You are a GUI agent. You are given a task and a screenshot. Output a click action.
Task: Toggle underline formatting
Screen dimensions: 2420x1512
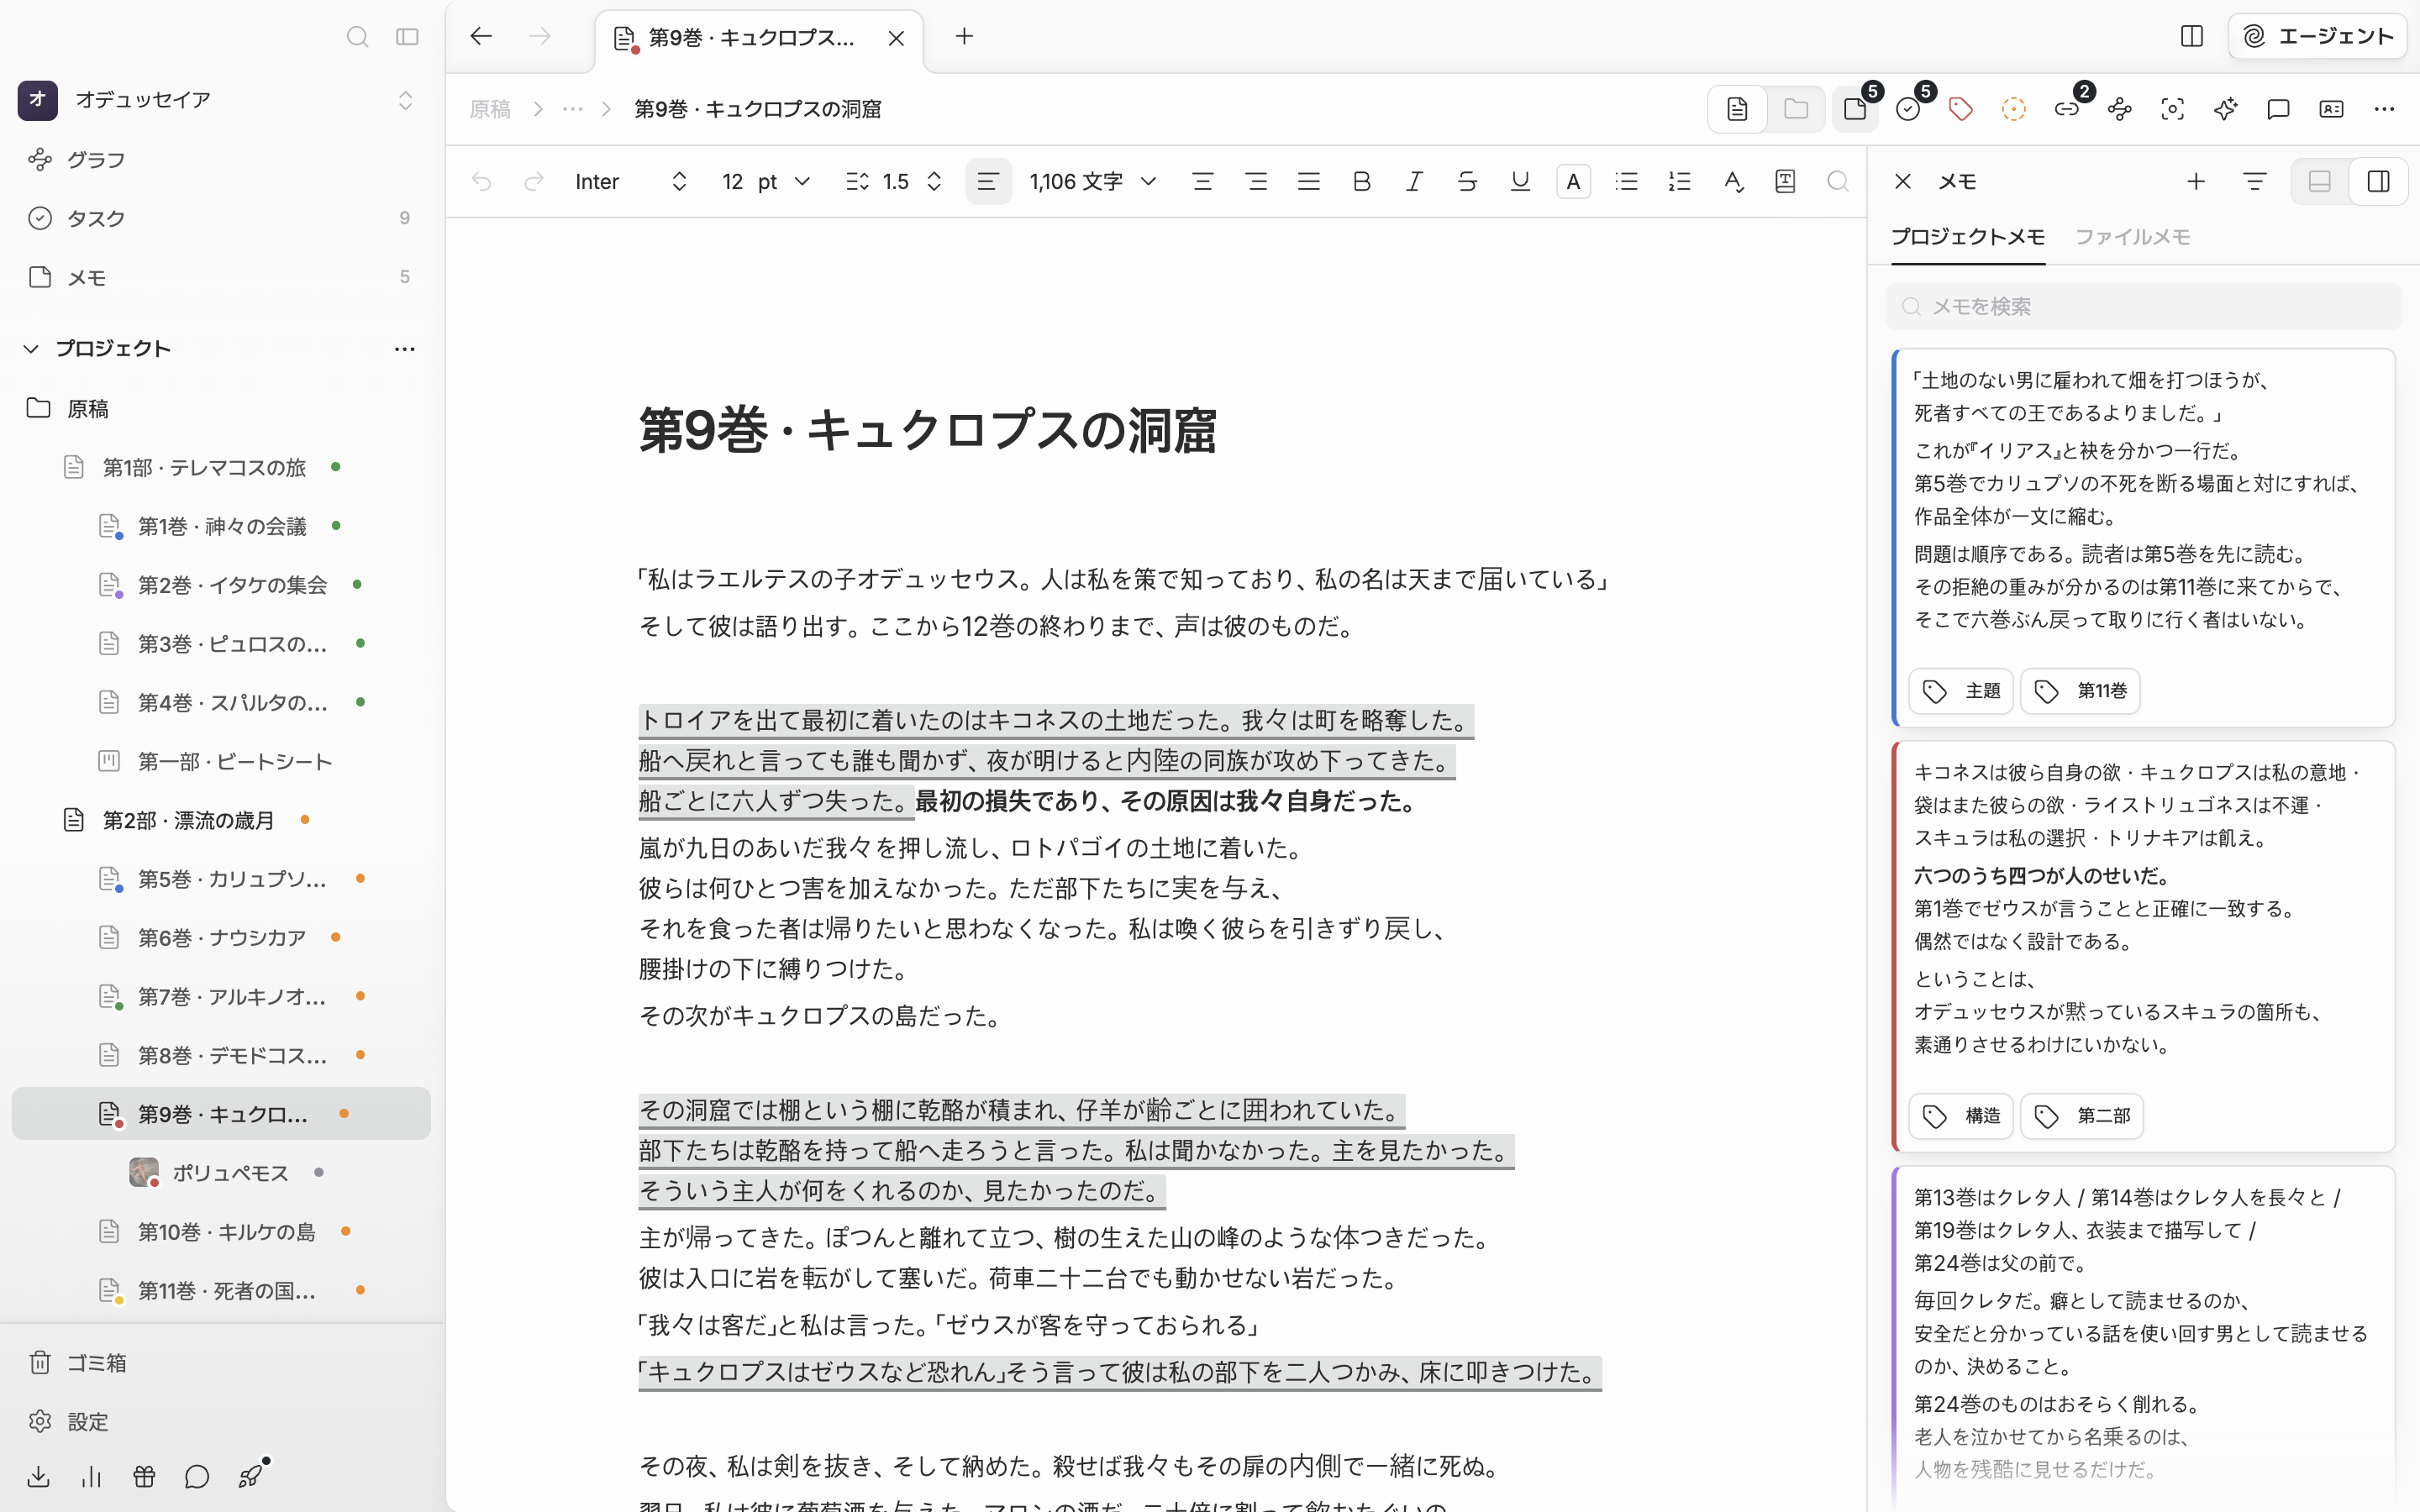click(1520, 182)
